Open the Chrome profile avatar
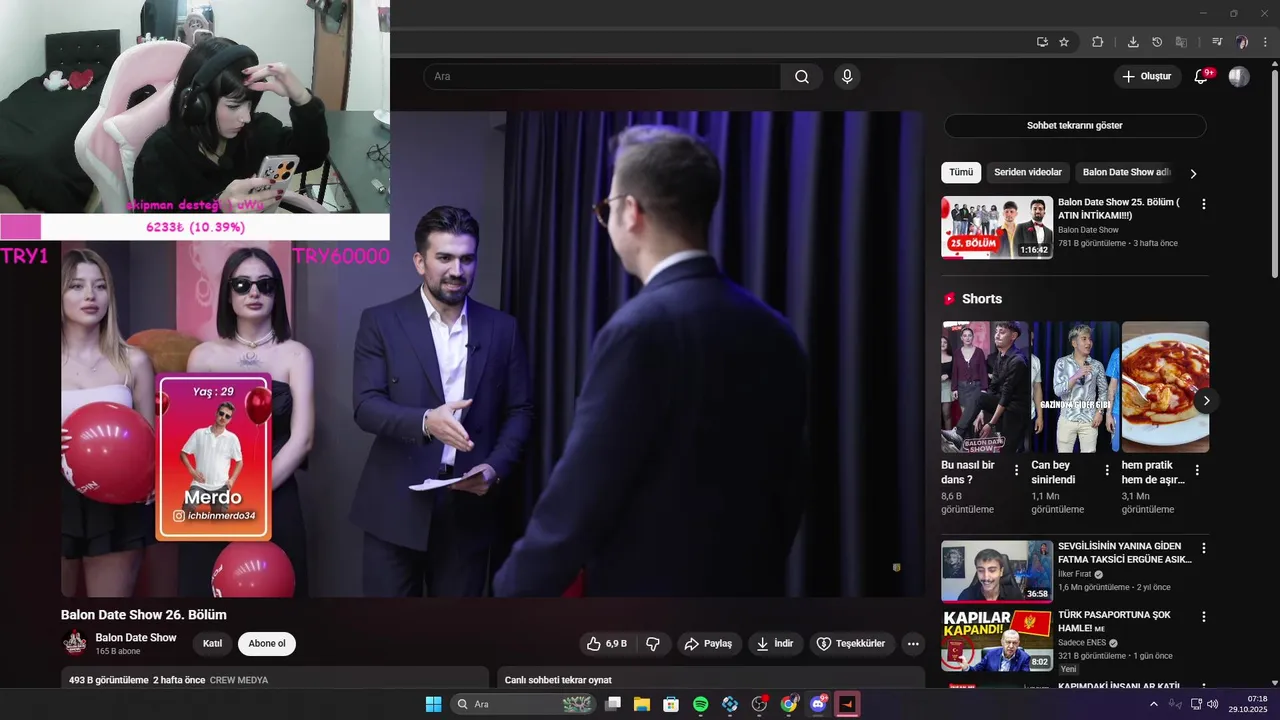The width and height of the screenshot is (1280, 720). click(x=1242, y=42)
